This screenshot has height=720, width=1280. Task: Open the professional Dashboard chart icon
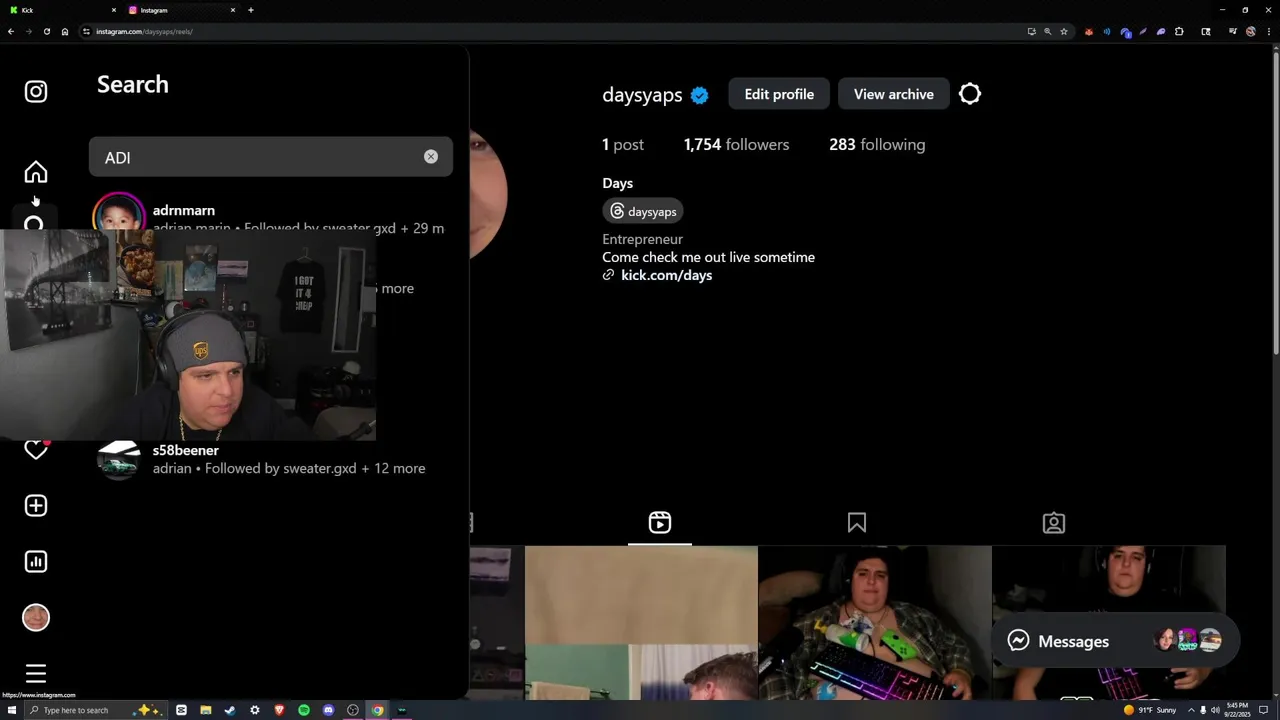(36, 562)
